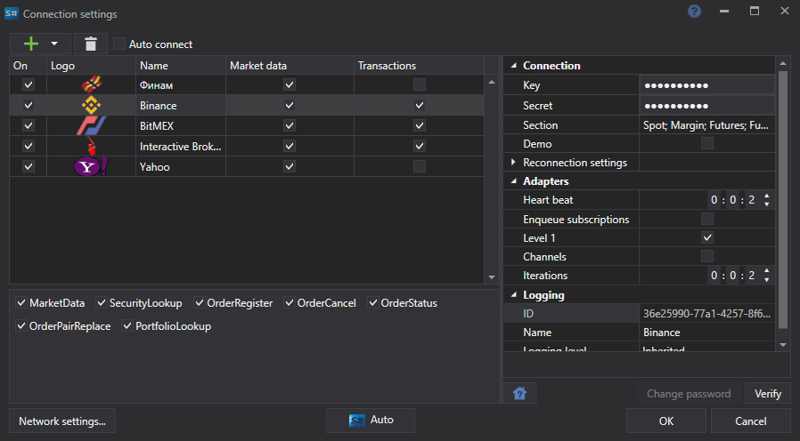800x441 pixels.
Task: Expand the Reconnection settings group
Action: point(514,162)
